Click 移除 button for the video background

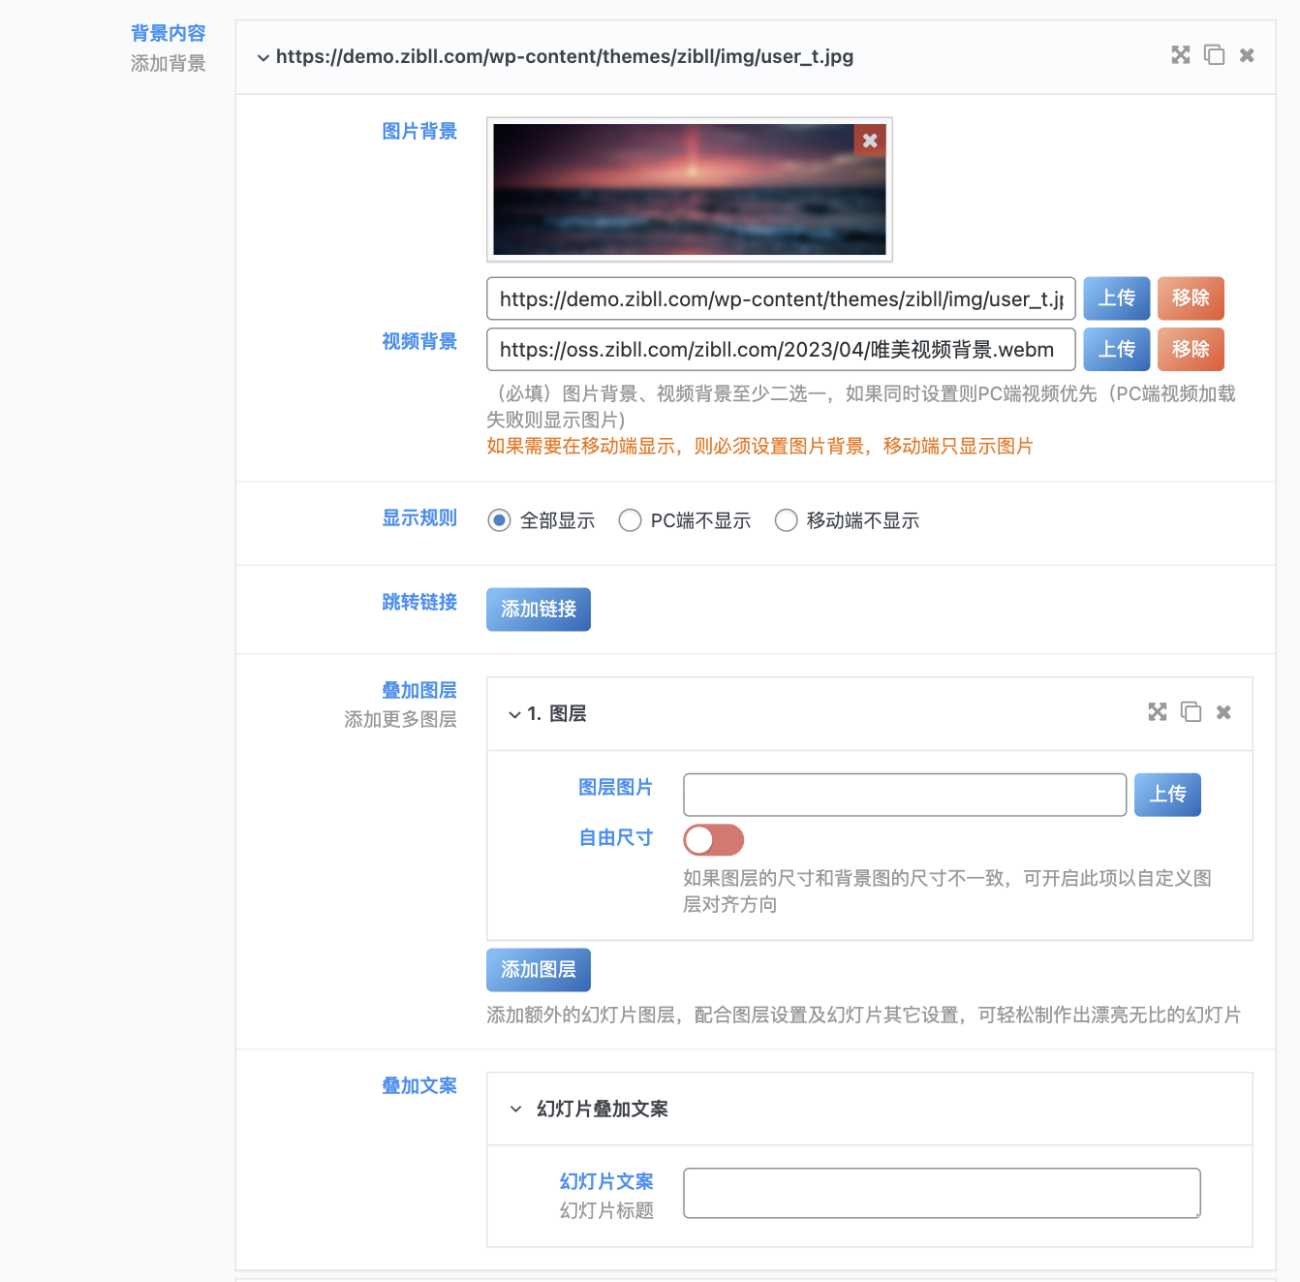tap(1190, 349)
